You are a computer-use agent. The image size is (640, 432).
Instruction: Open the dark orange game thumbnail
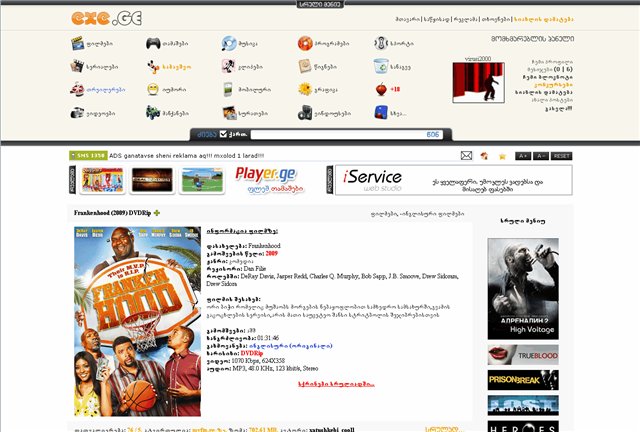pos(152,180)
